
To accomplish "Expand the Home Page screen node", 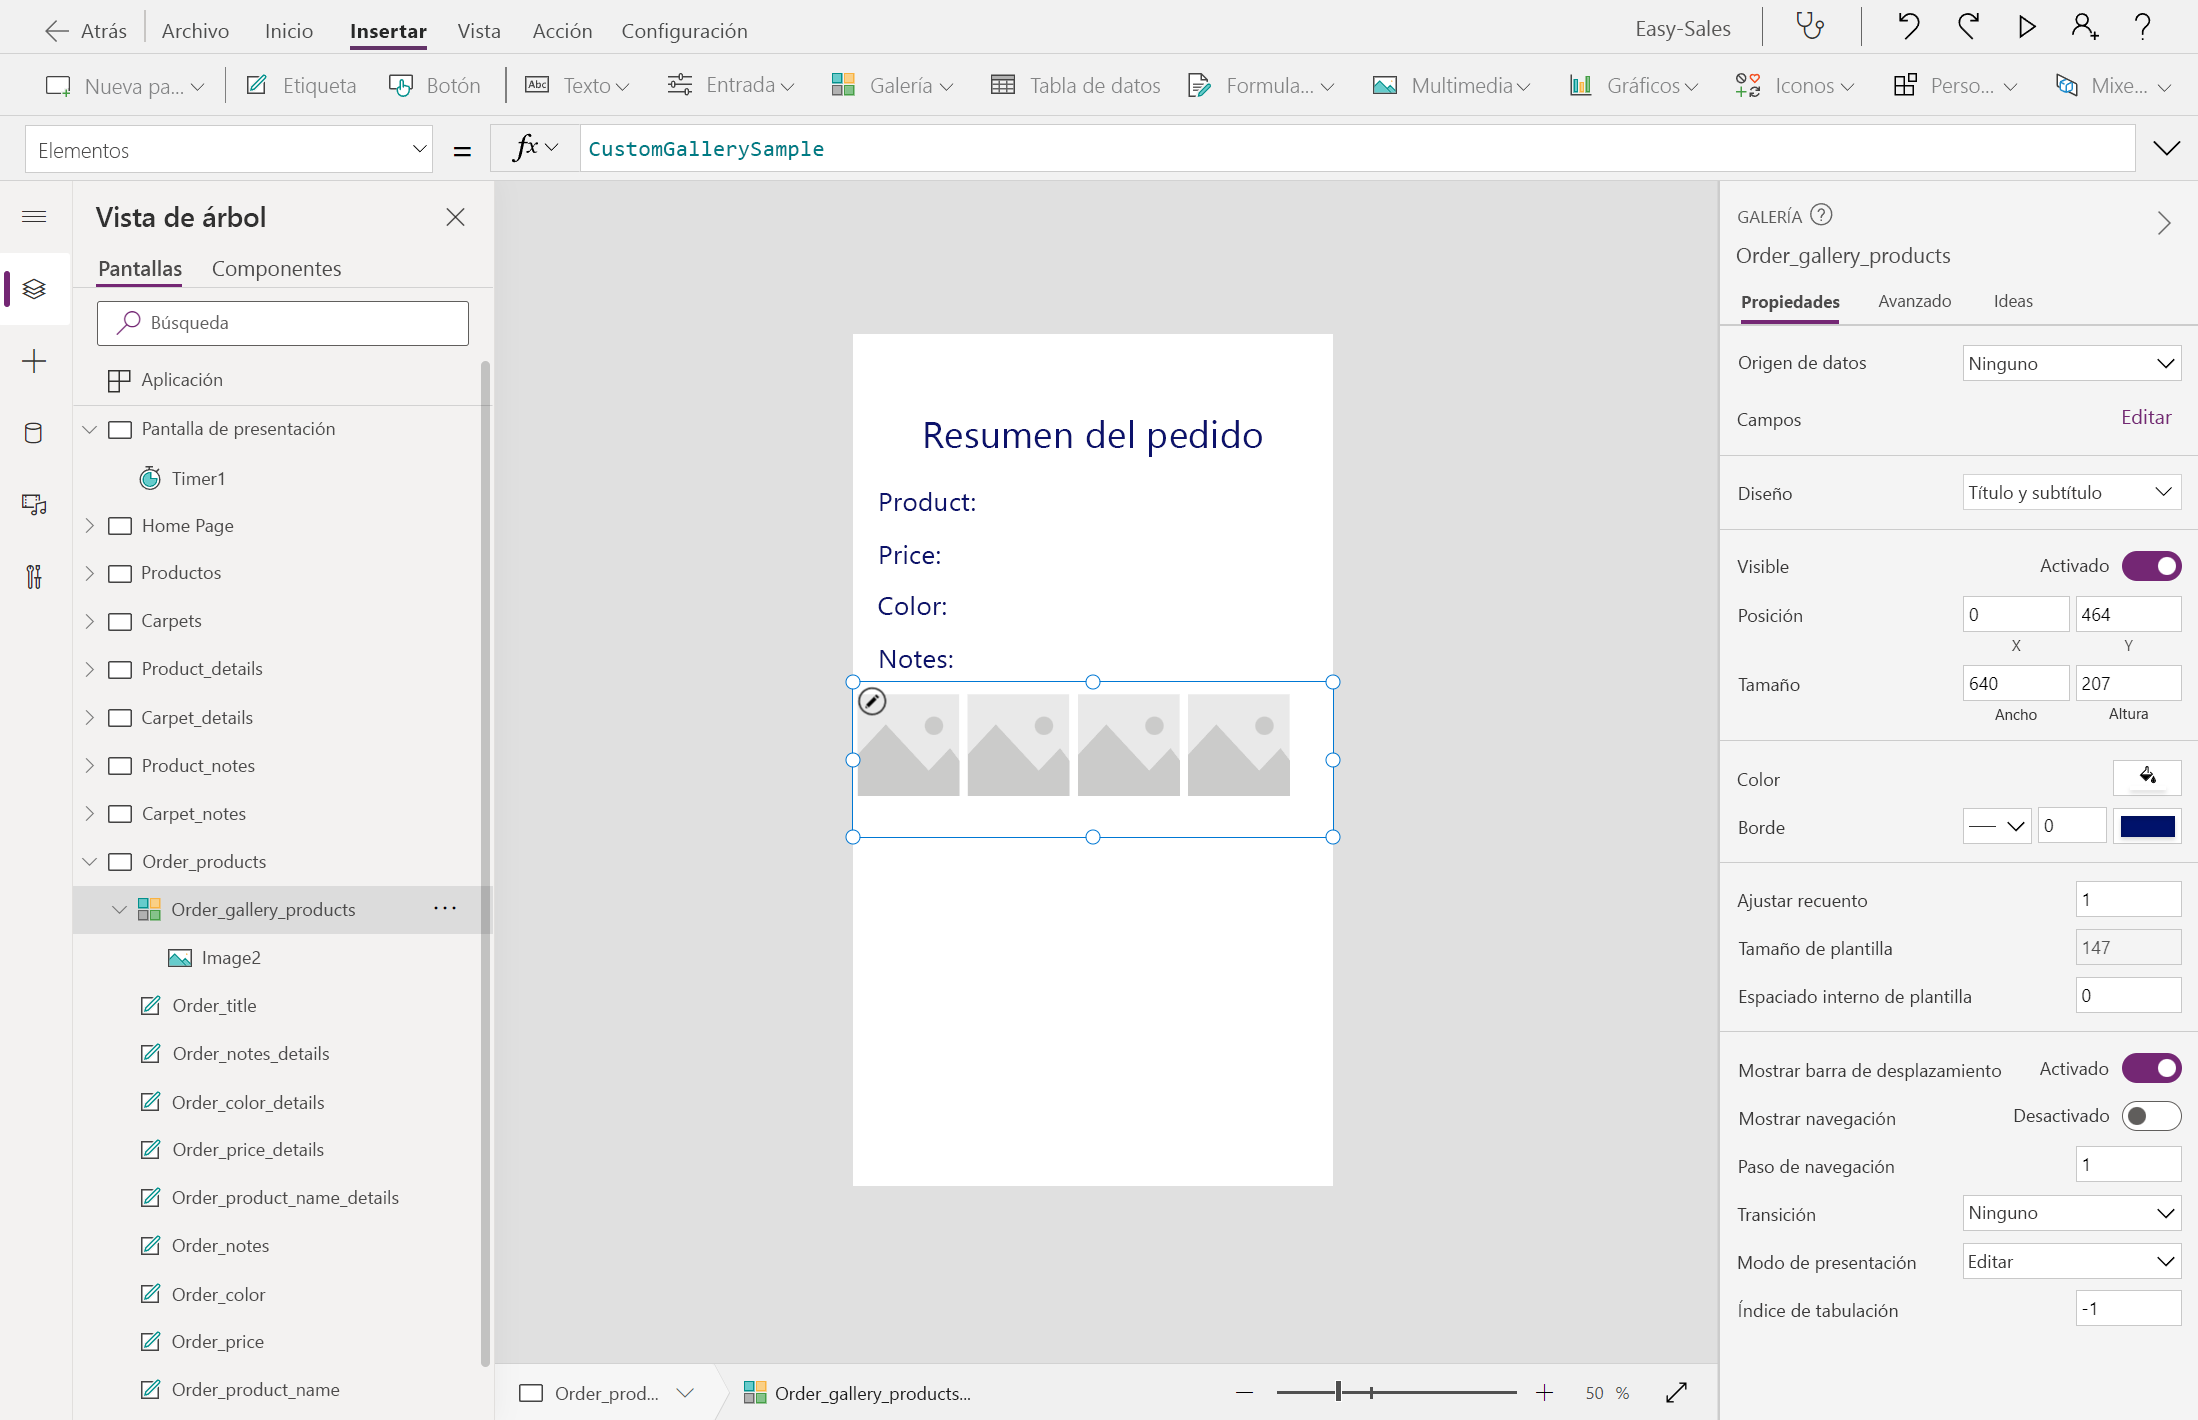I will [90, 525].
